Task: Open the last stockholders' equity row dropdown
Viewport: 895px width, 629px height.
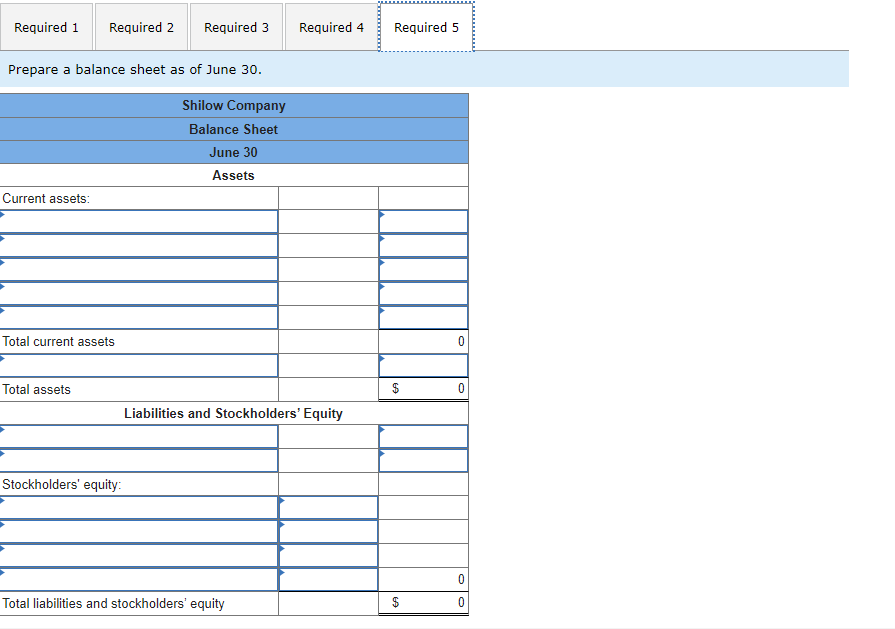Action: 140,579
